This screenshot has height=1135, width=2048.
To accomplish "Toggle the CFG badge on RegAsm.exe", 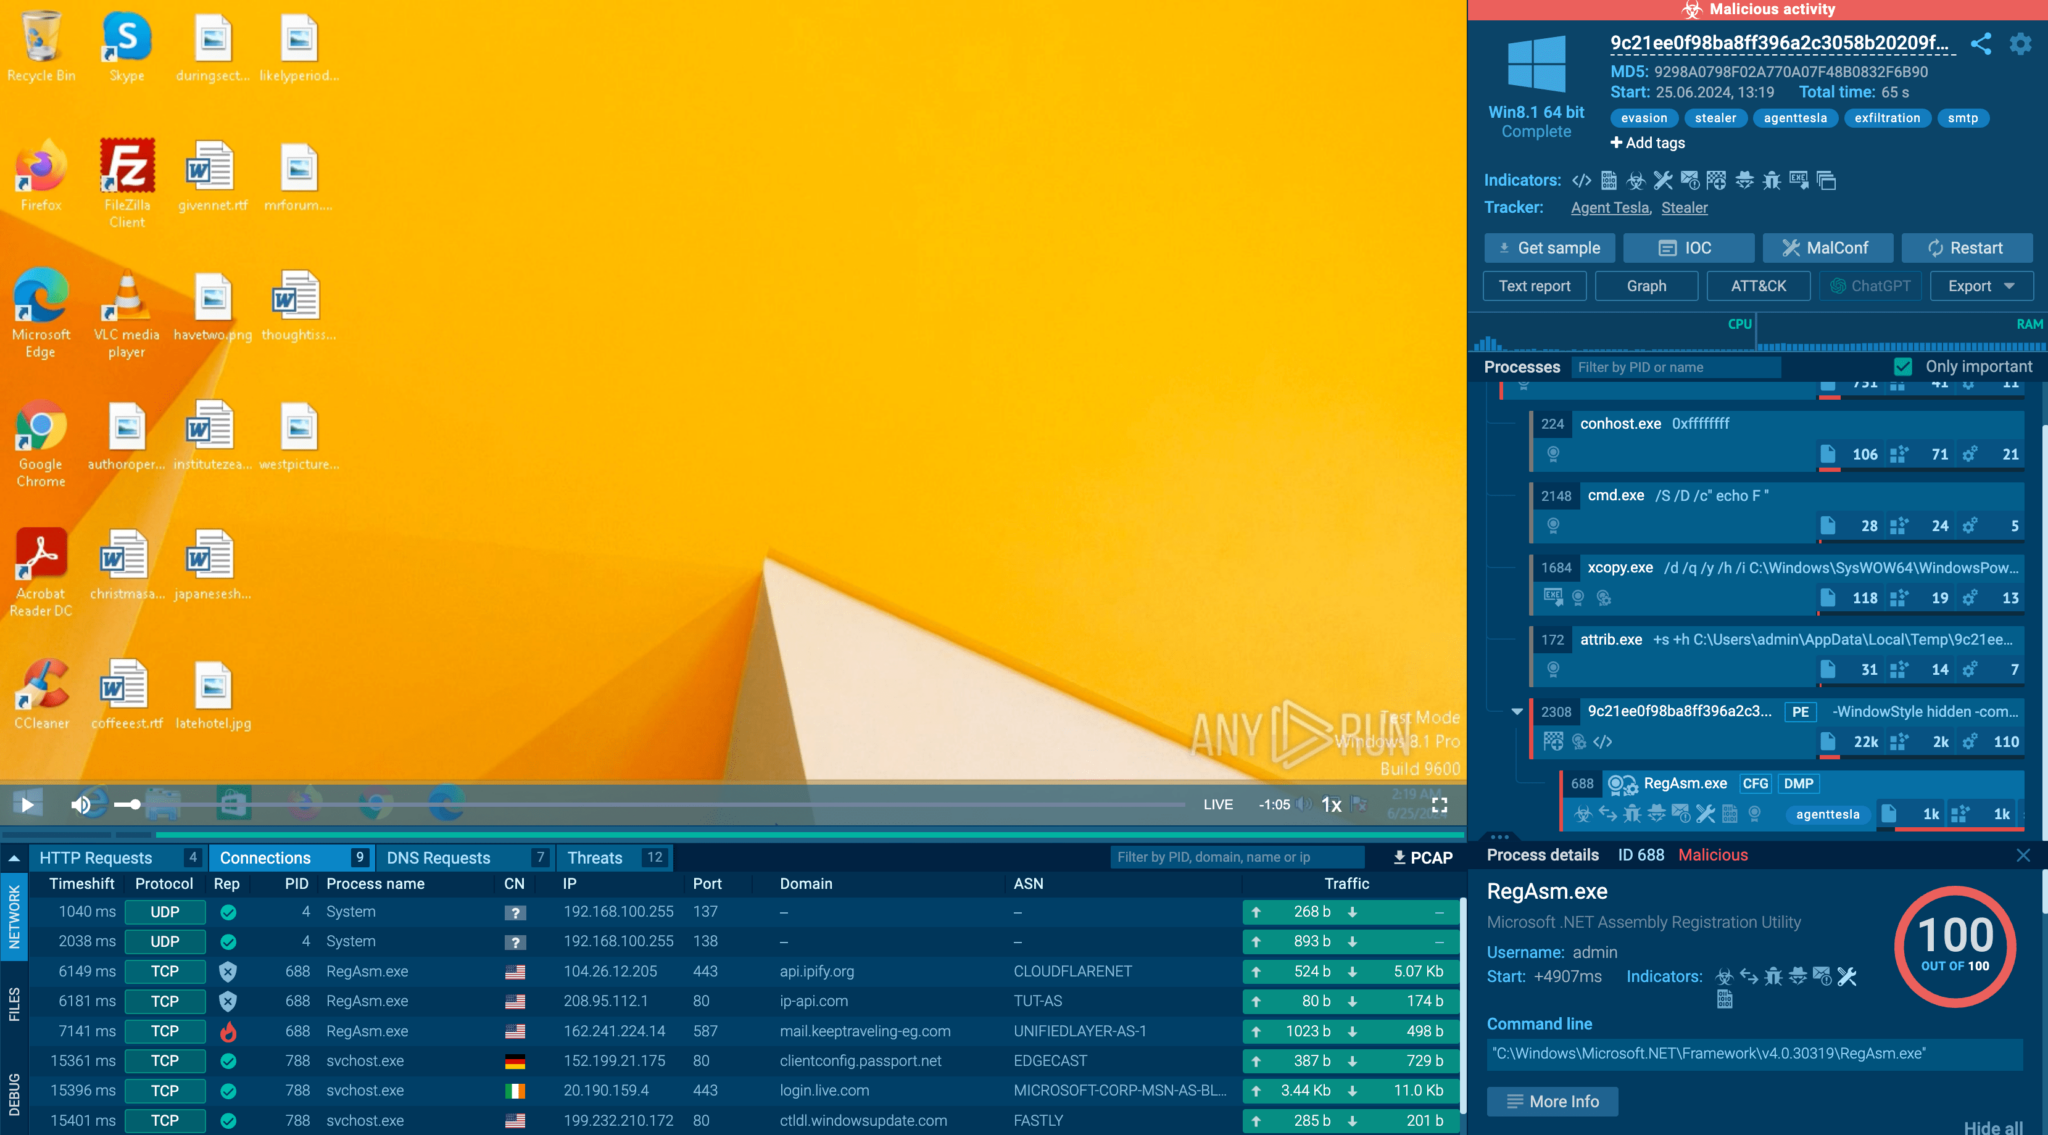I will tap(1755, 784).
